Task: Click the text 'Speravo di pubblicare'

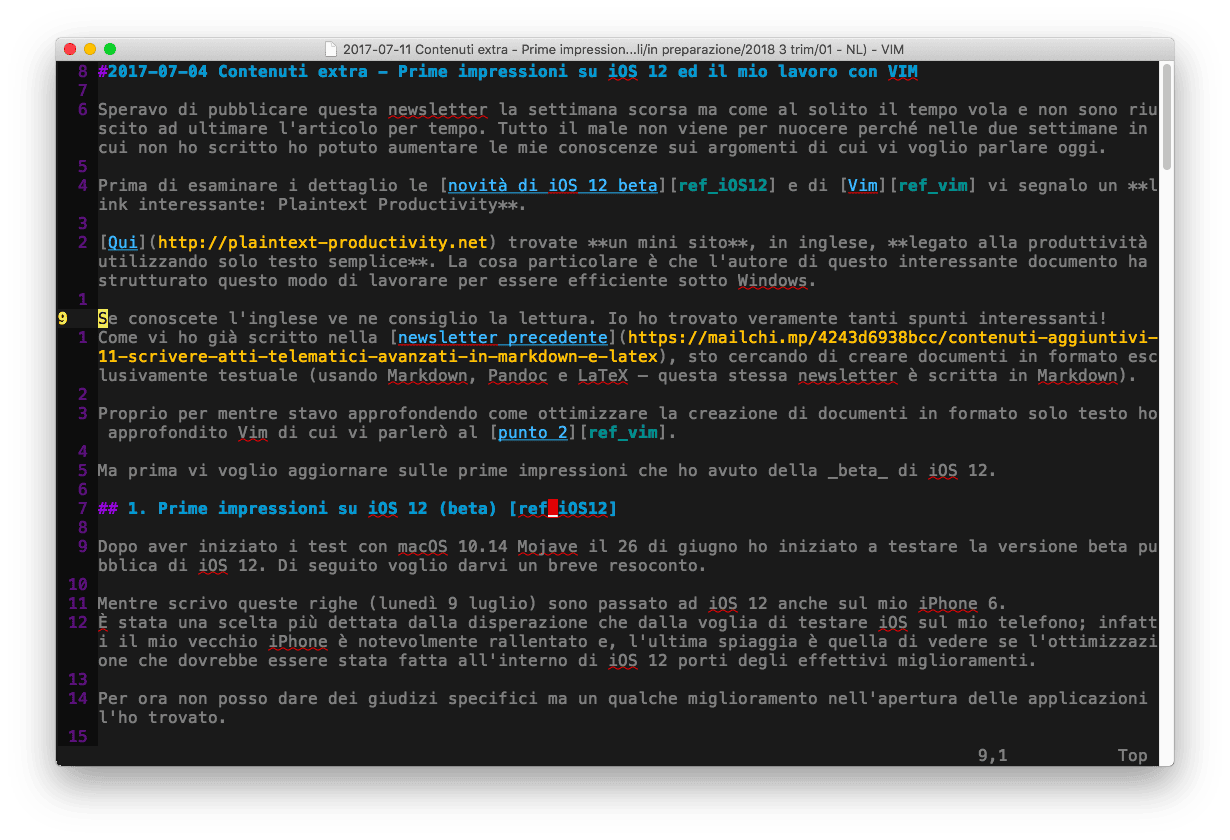Action: point(203,110)
